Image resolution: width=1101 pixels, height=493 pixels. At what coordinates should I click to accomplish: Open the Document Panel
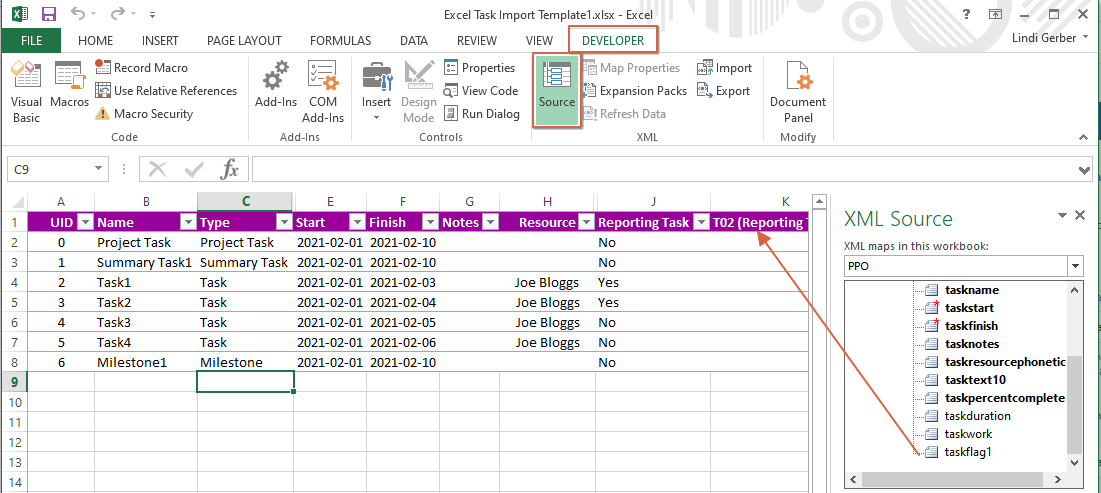coord(798,93)
